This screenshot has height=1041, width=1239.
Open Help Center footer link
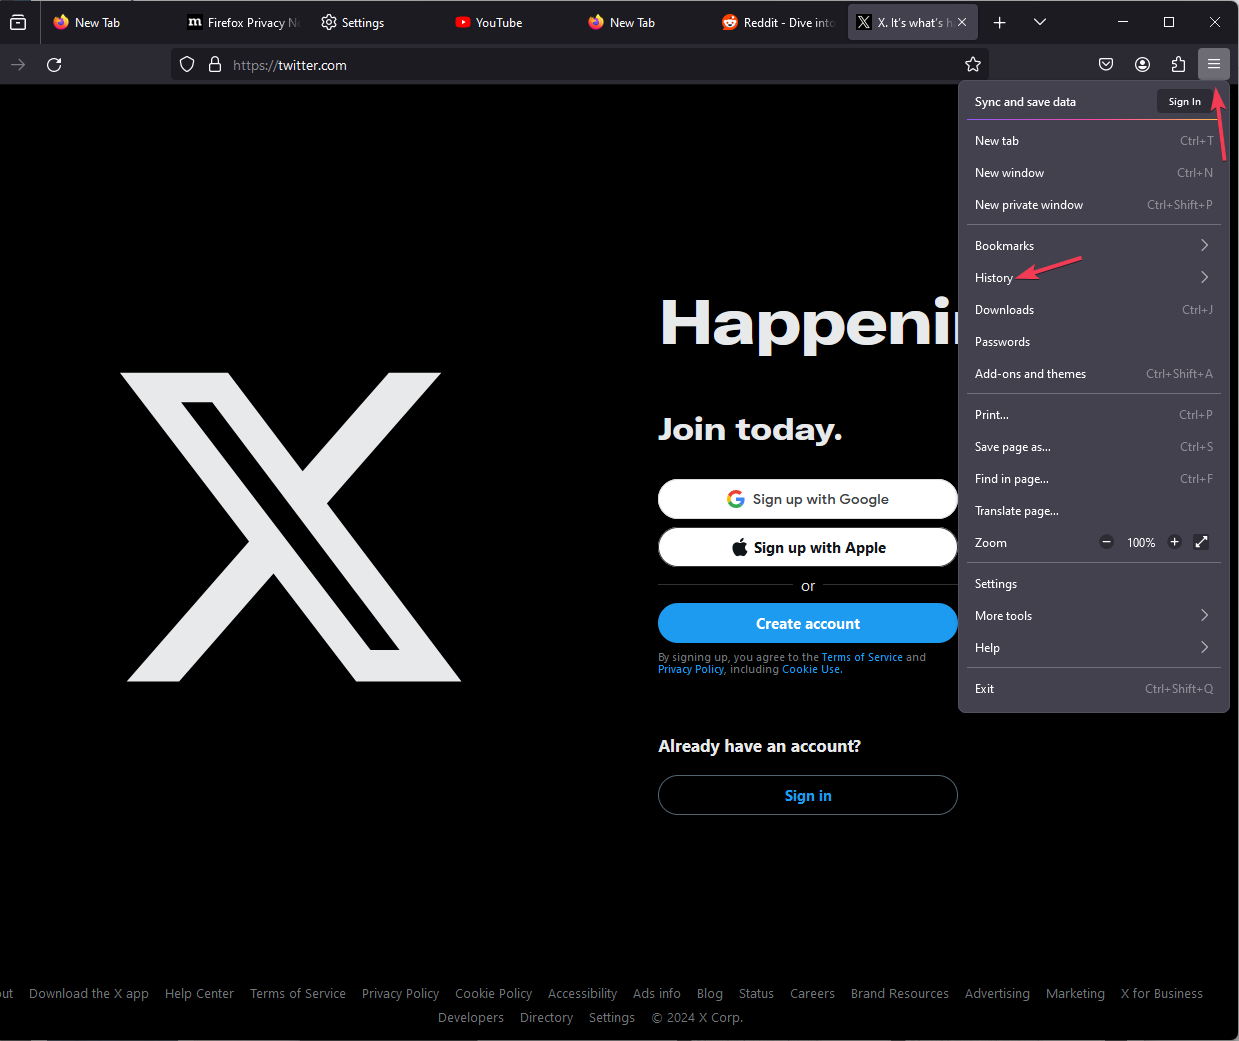[x=199, y=993]
